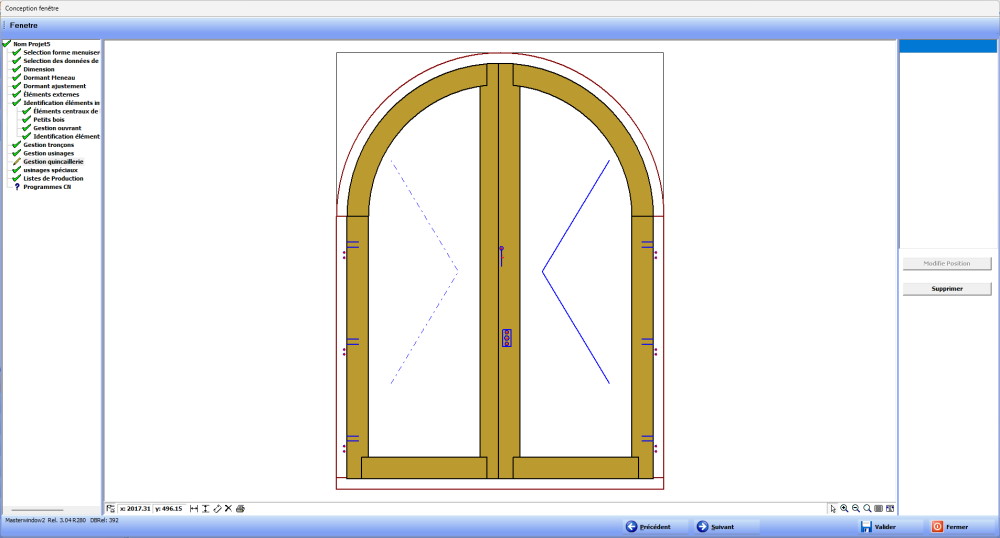Screen dimensions: 1000x538
Task: Open the Gestion usinages step
Action: click(48, 153)
